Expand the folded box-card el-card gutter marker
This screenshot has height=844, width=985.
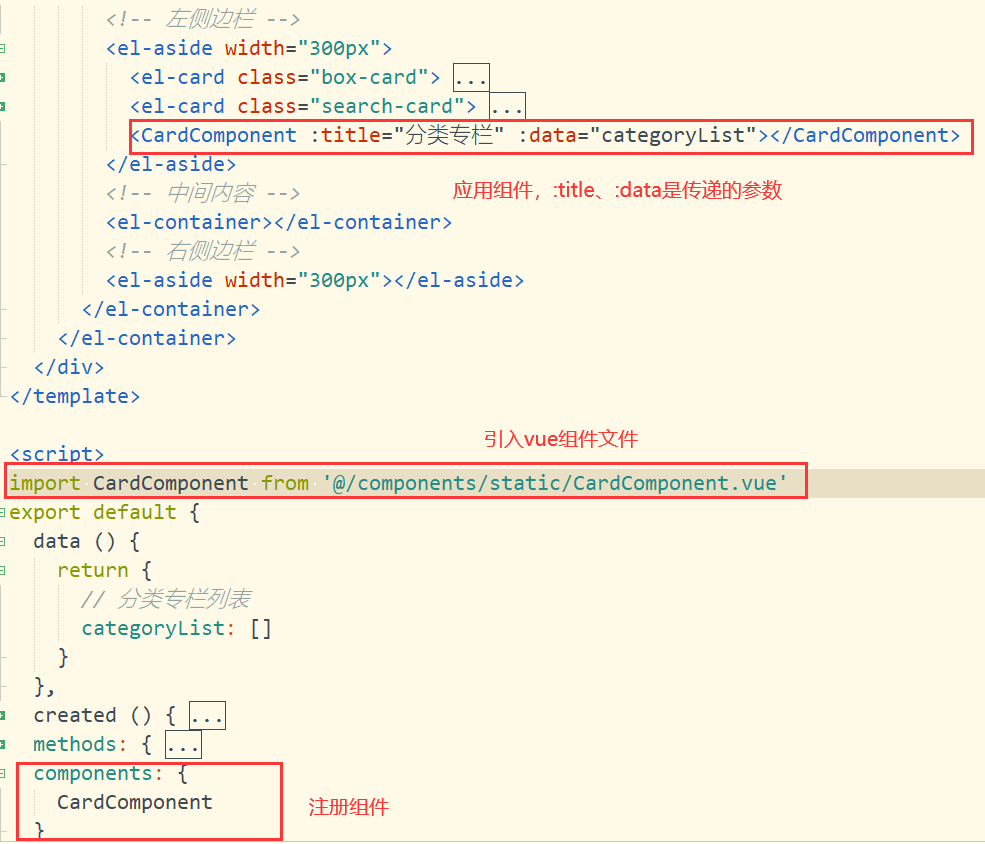point(3,77)
